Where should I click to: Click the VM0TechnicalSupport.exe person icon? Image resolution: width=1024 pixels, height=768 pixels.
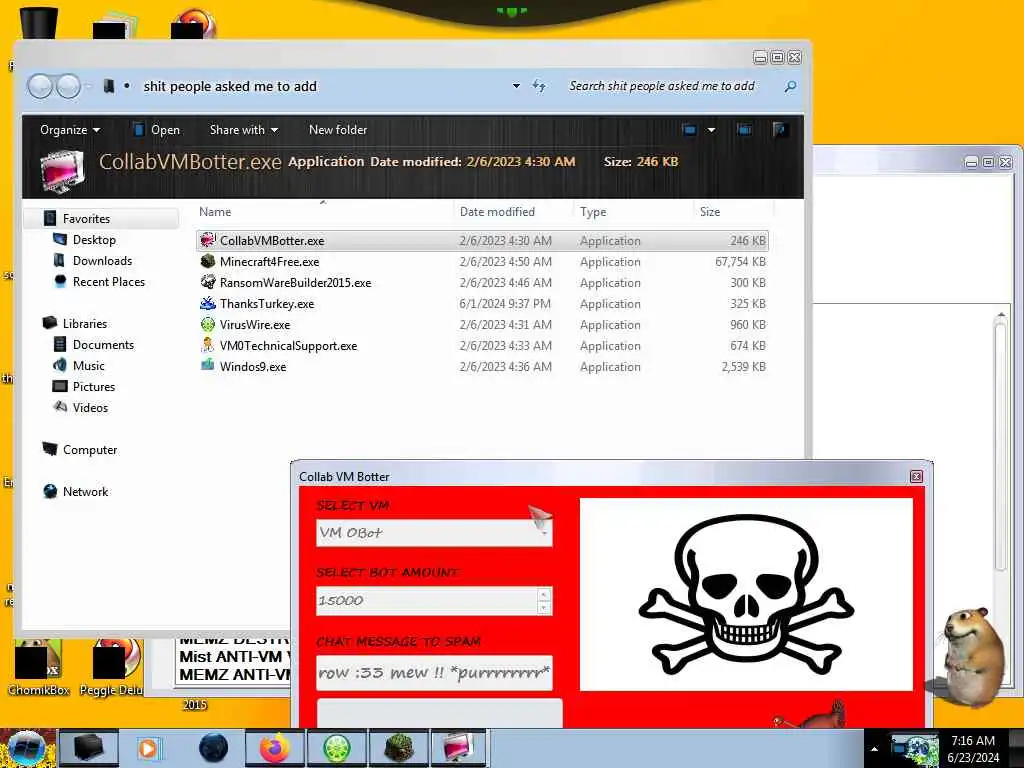pyautogui.click(x=208, y=345)
